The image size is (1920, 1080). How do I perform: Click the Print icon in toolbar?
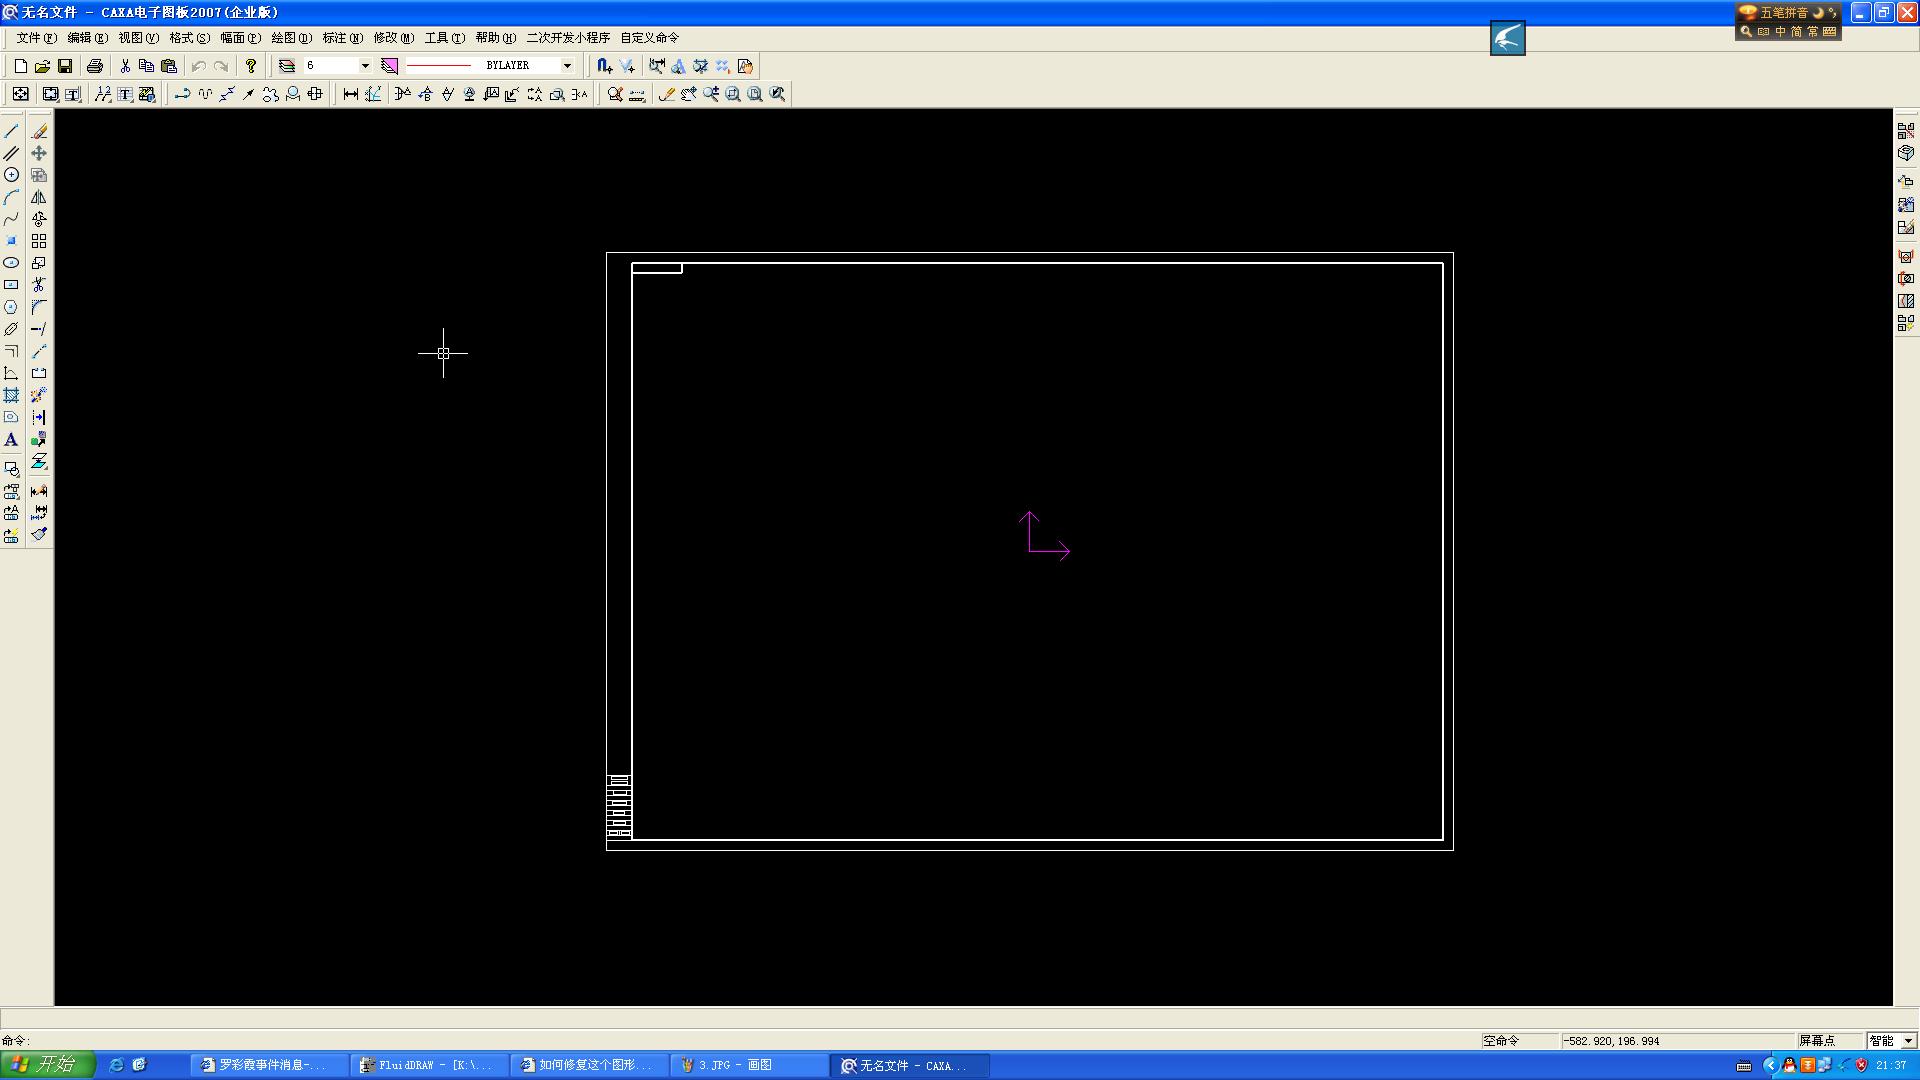pos(95,66)
